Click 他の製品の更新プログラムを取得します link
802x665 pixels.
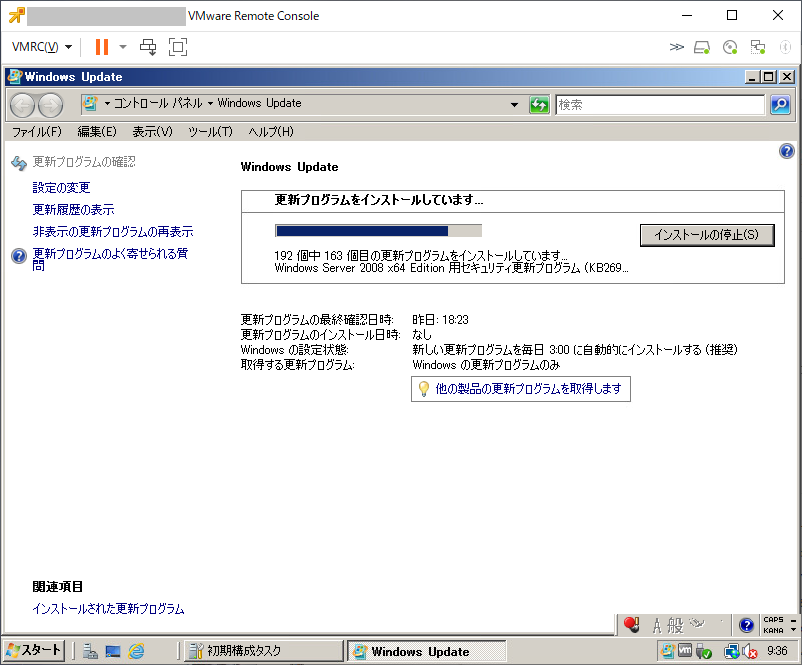click(528, 389)
